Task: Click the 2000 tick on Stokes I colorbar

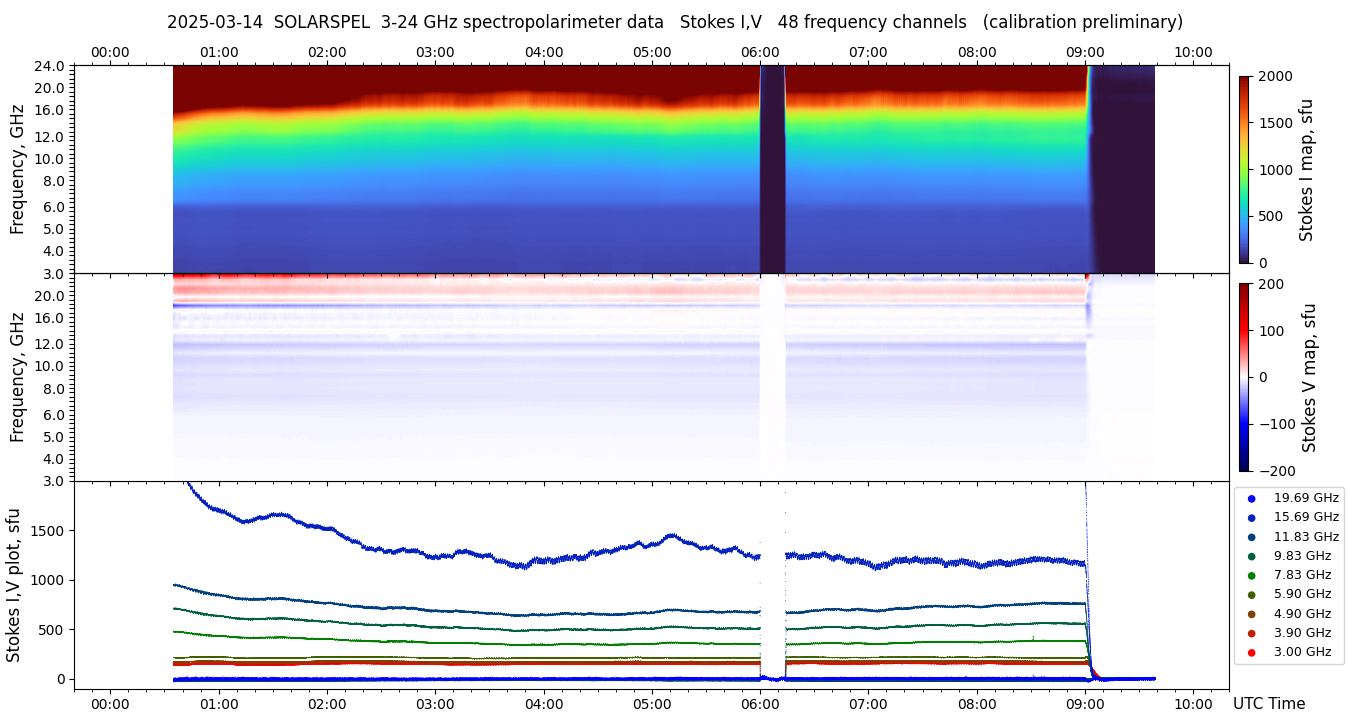Action: pyautogui.click(x=1274, y=76)
